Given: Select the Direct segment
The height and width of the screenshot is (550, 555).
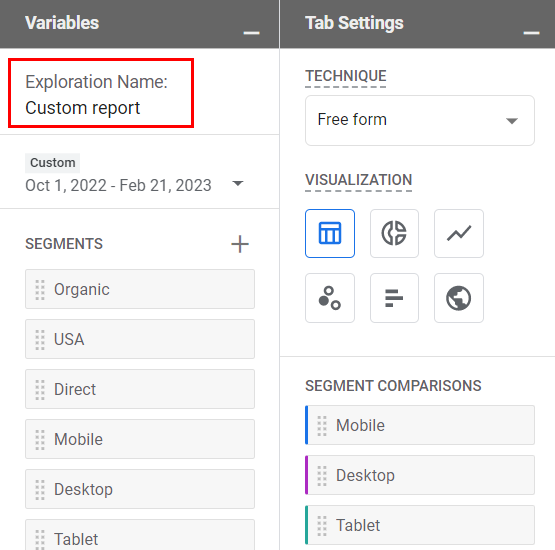Looking at the screenshot, I should pos(140,389).
